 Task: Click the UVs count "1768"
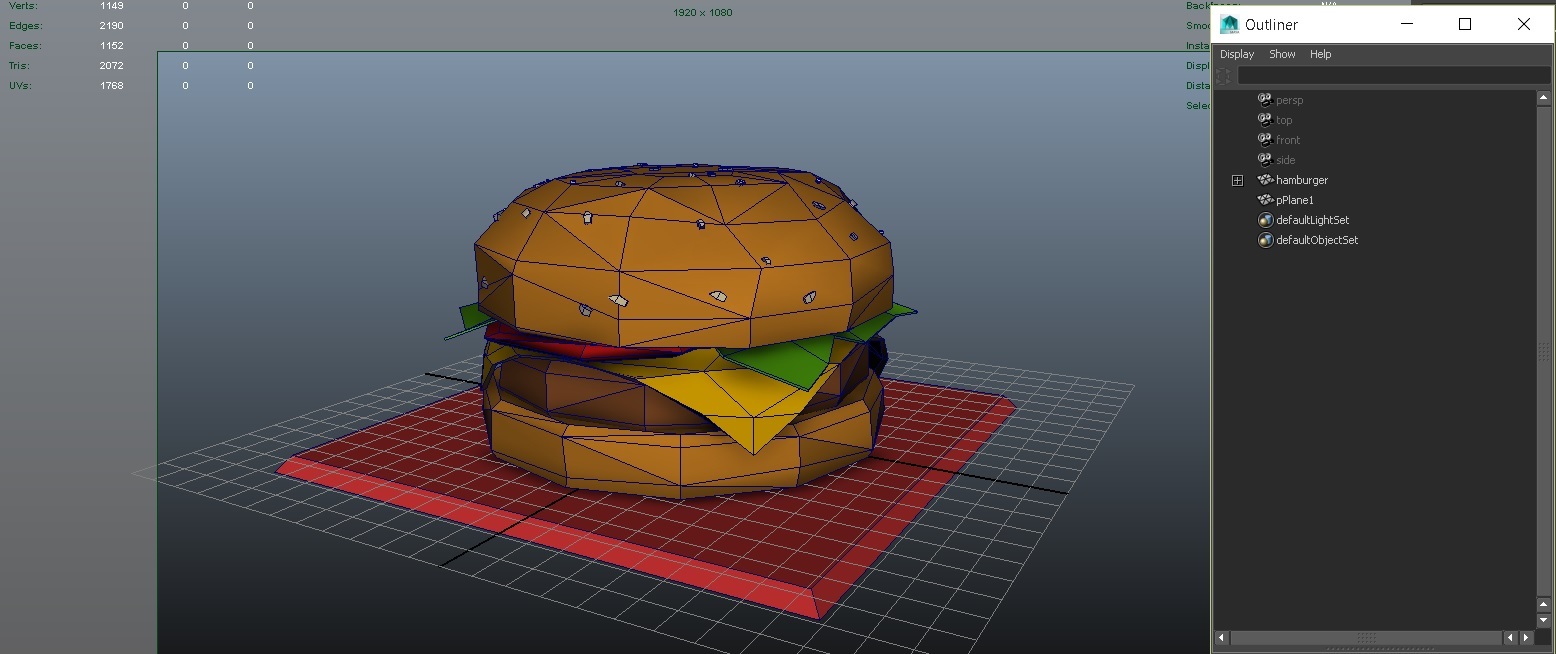point(112,85)
